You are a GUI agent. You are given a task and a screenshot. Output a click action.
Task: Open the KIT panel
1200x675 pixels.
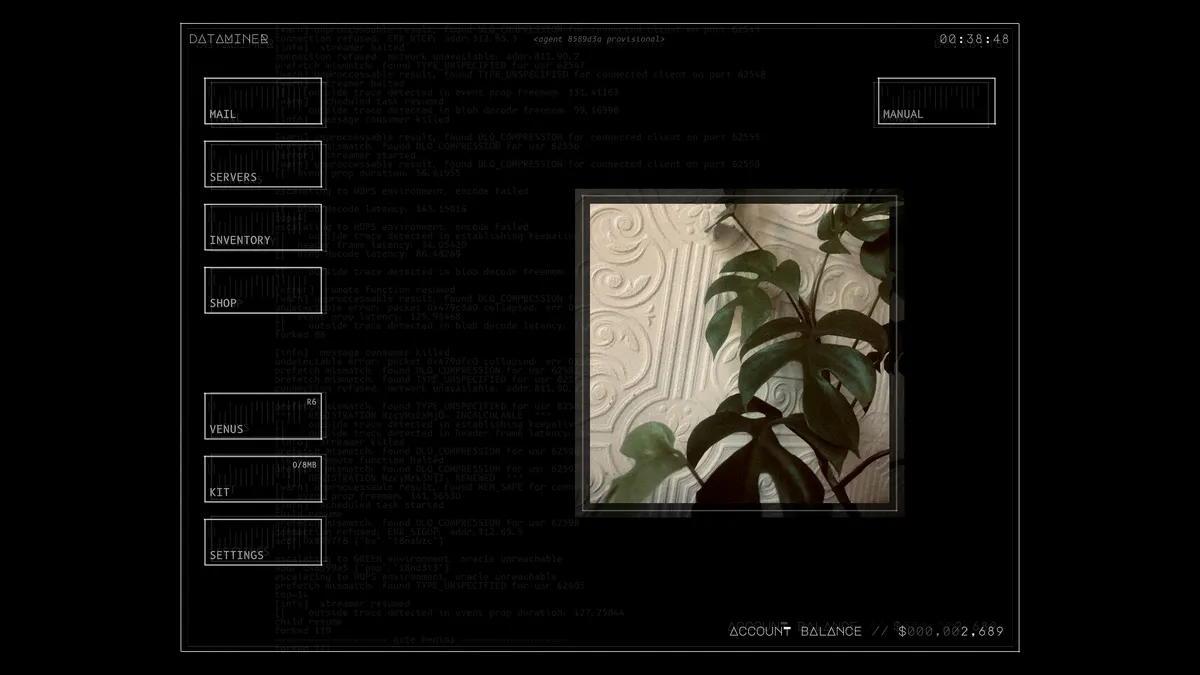[x=263, y=479]
